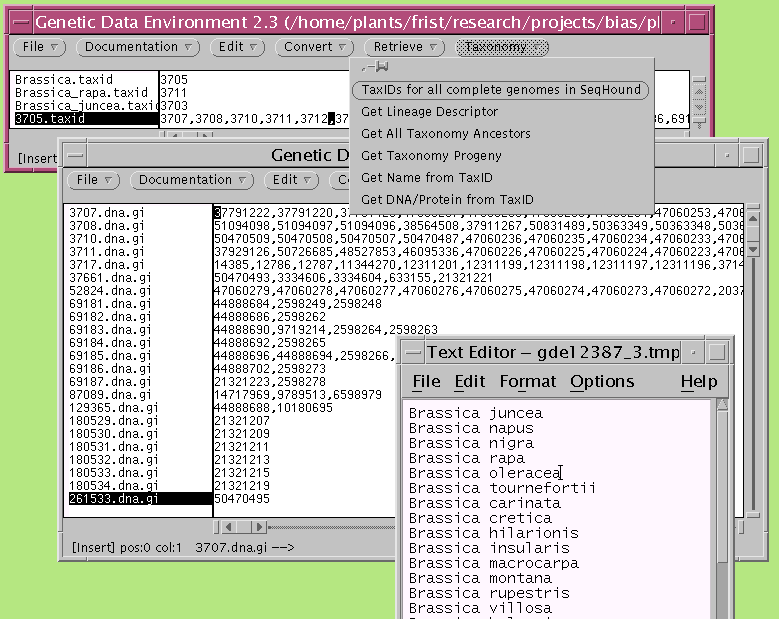Select 87089.dna.gi in sequence list
Image resolution: width=779 pixels, height=619 pixels.
tap(110, 395)
